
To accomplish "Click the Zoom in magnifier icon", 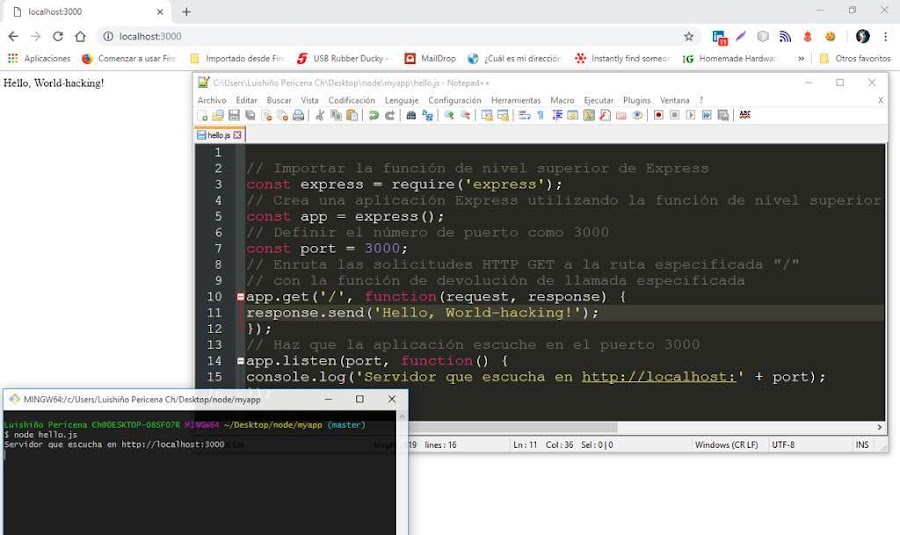I will pyautogui.click(x=449, y=115).
